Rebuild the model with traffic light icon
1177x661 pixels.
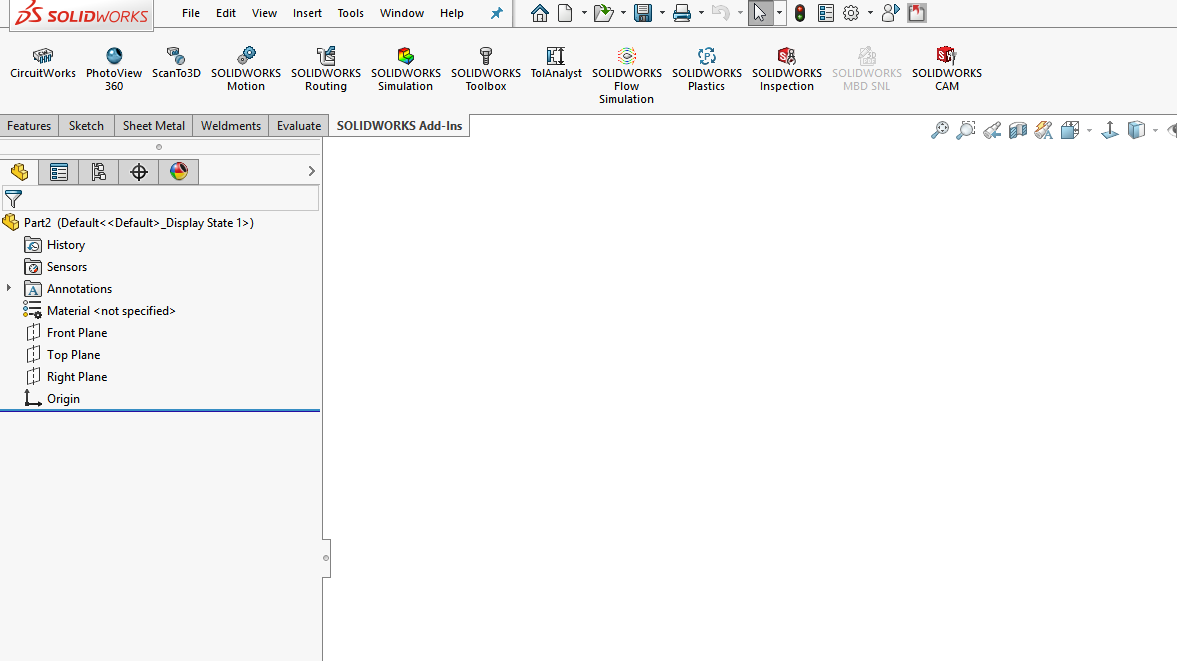(800, 14)
